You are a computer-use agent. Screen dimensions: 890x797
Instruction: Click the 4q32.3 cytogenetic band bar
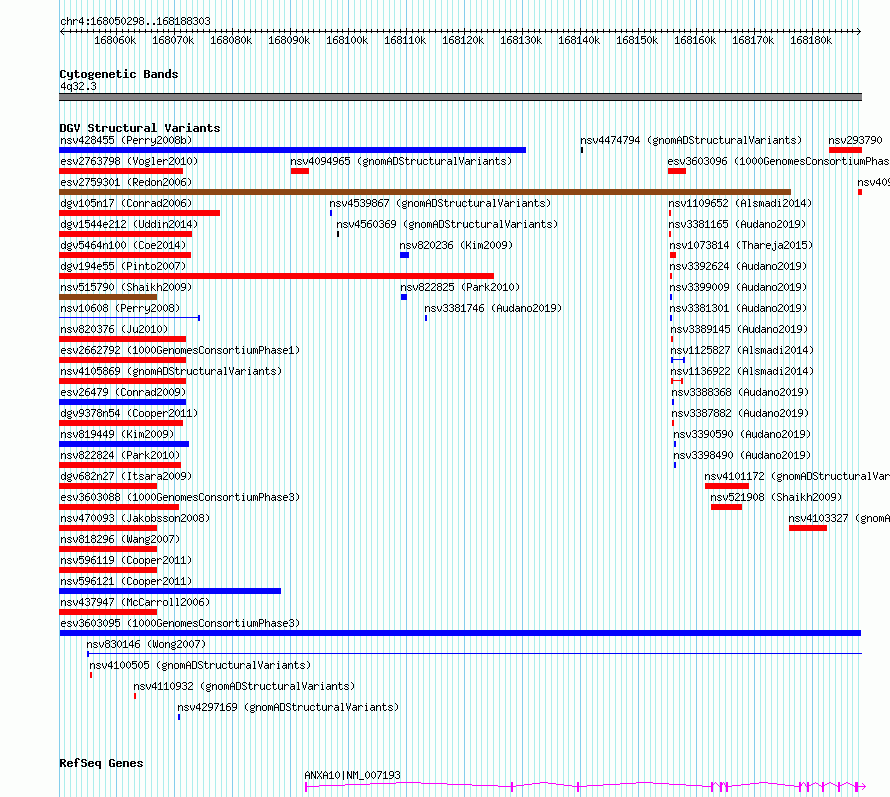460,97
